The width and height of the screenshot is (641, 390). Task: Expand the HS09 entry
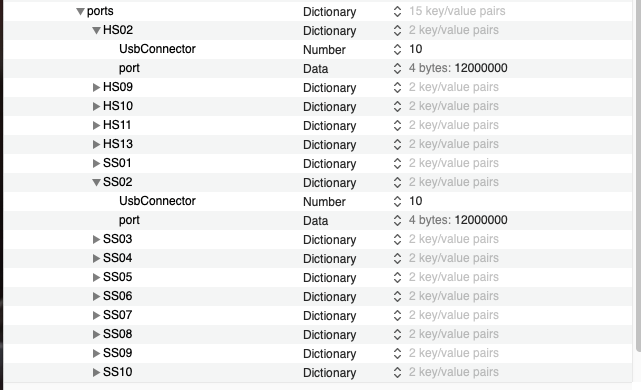tap(96, 87)
